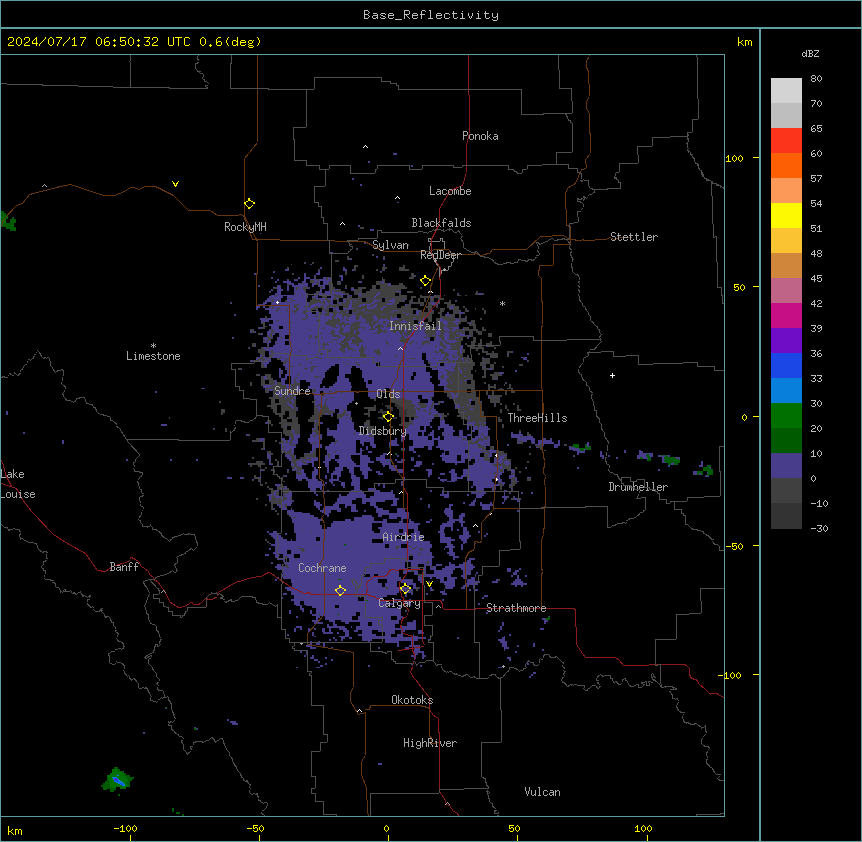Click the Ponoka city label

click(x=480, y=136)
